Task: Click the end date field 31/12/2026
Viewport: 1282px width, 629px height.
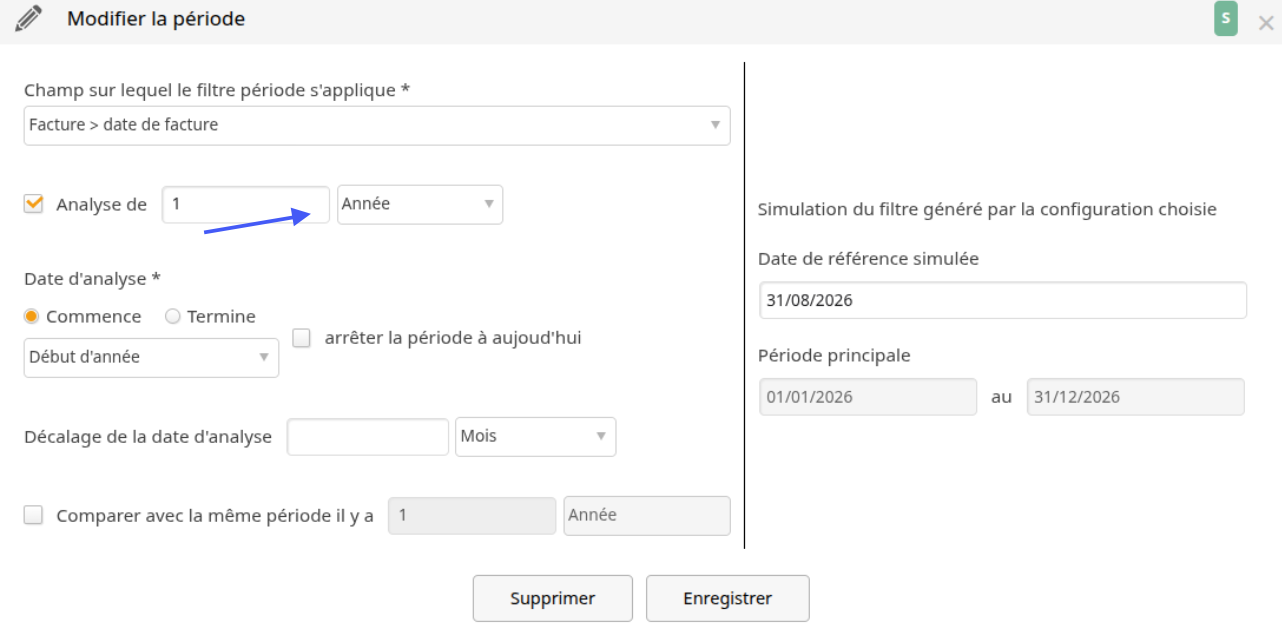Action: (1136, 396)
